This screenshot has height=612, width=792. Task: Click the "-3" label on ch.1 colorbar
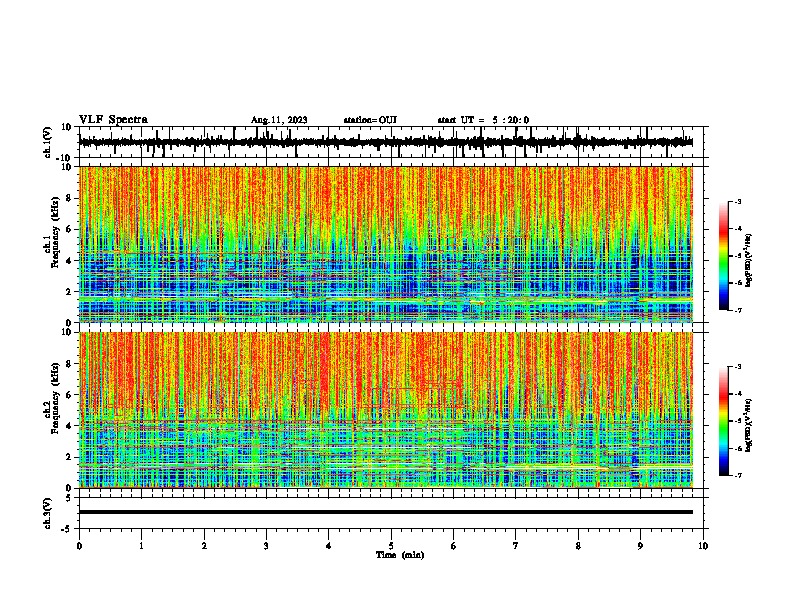click(x=738, y=201)
